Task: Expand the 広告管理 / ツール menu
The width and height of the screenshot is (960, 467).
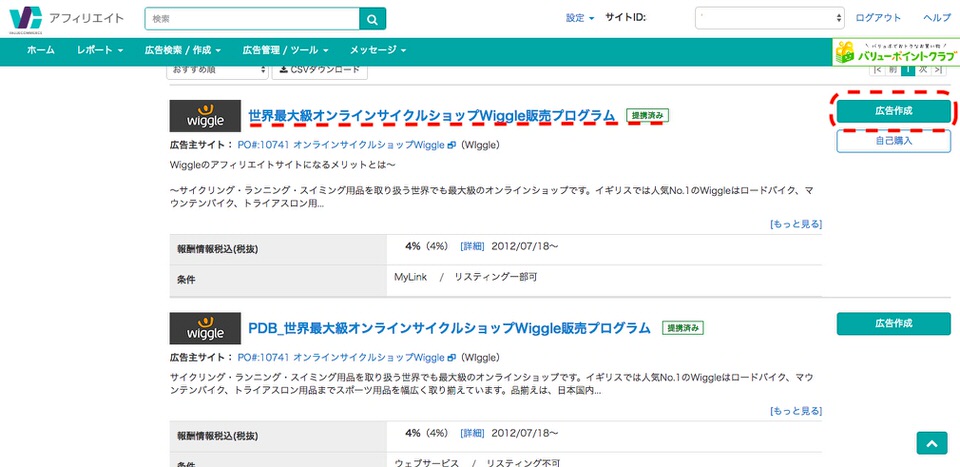Action: [x=285, y=50]
